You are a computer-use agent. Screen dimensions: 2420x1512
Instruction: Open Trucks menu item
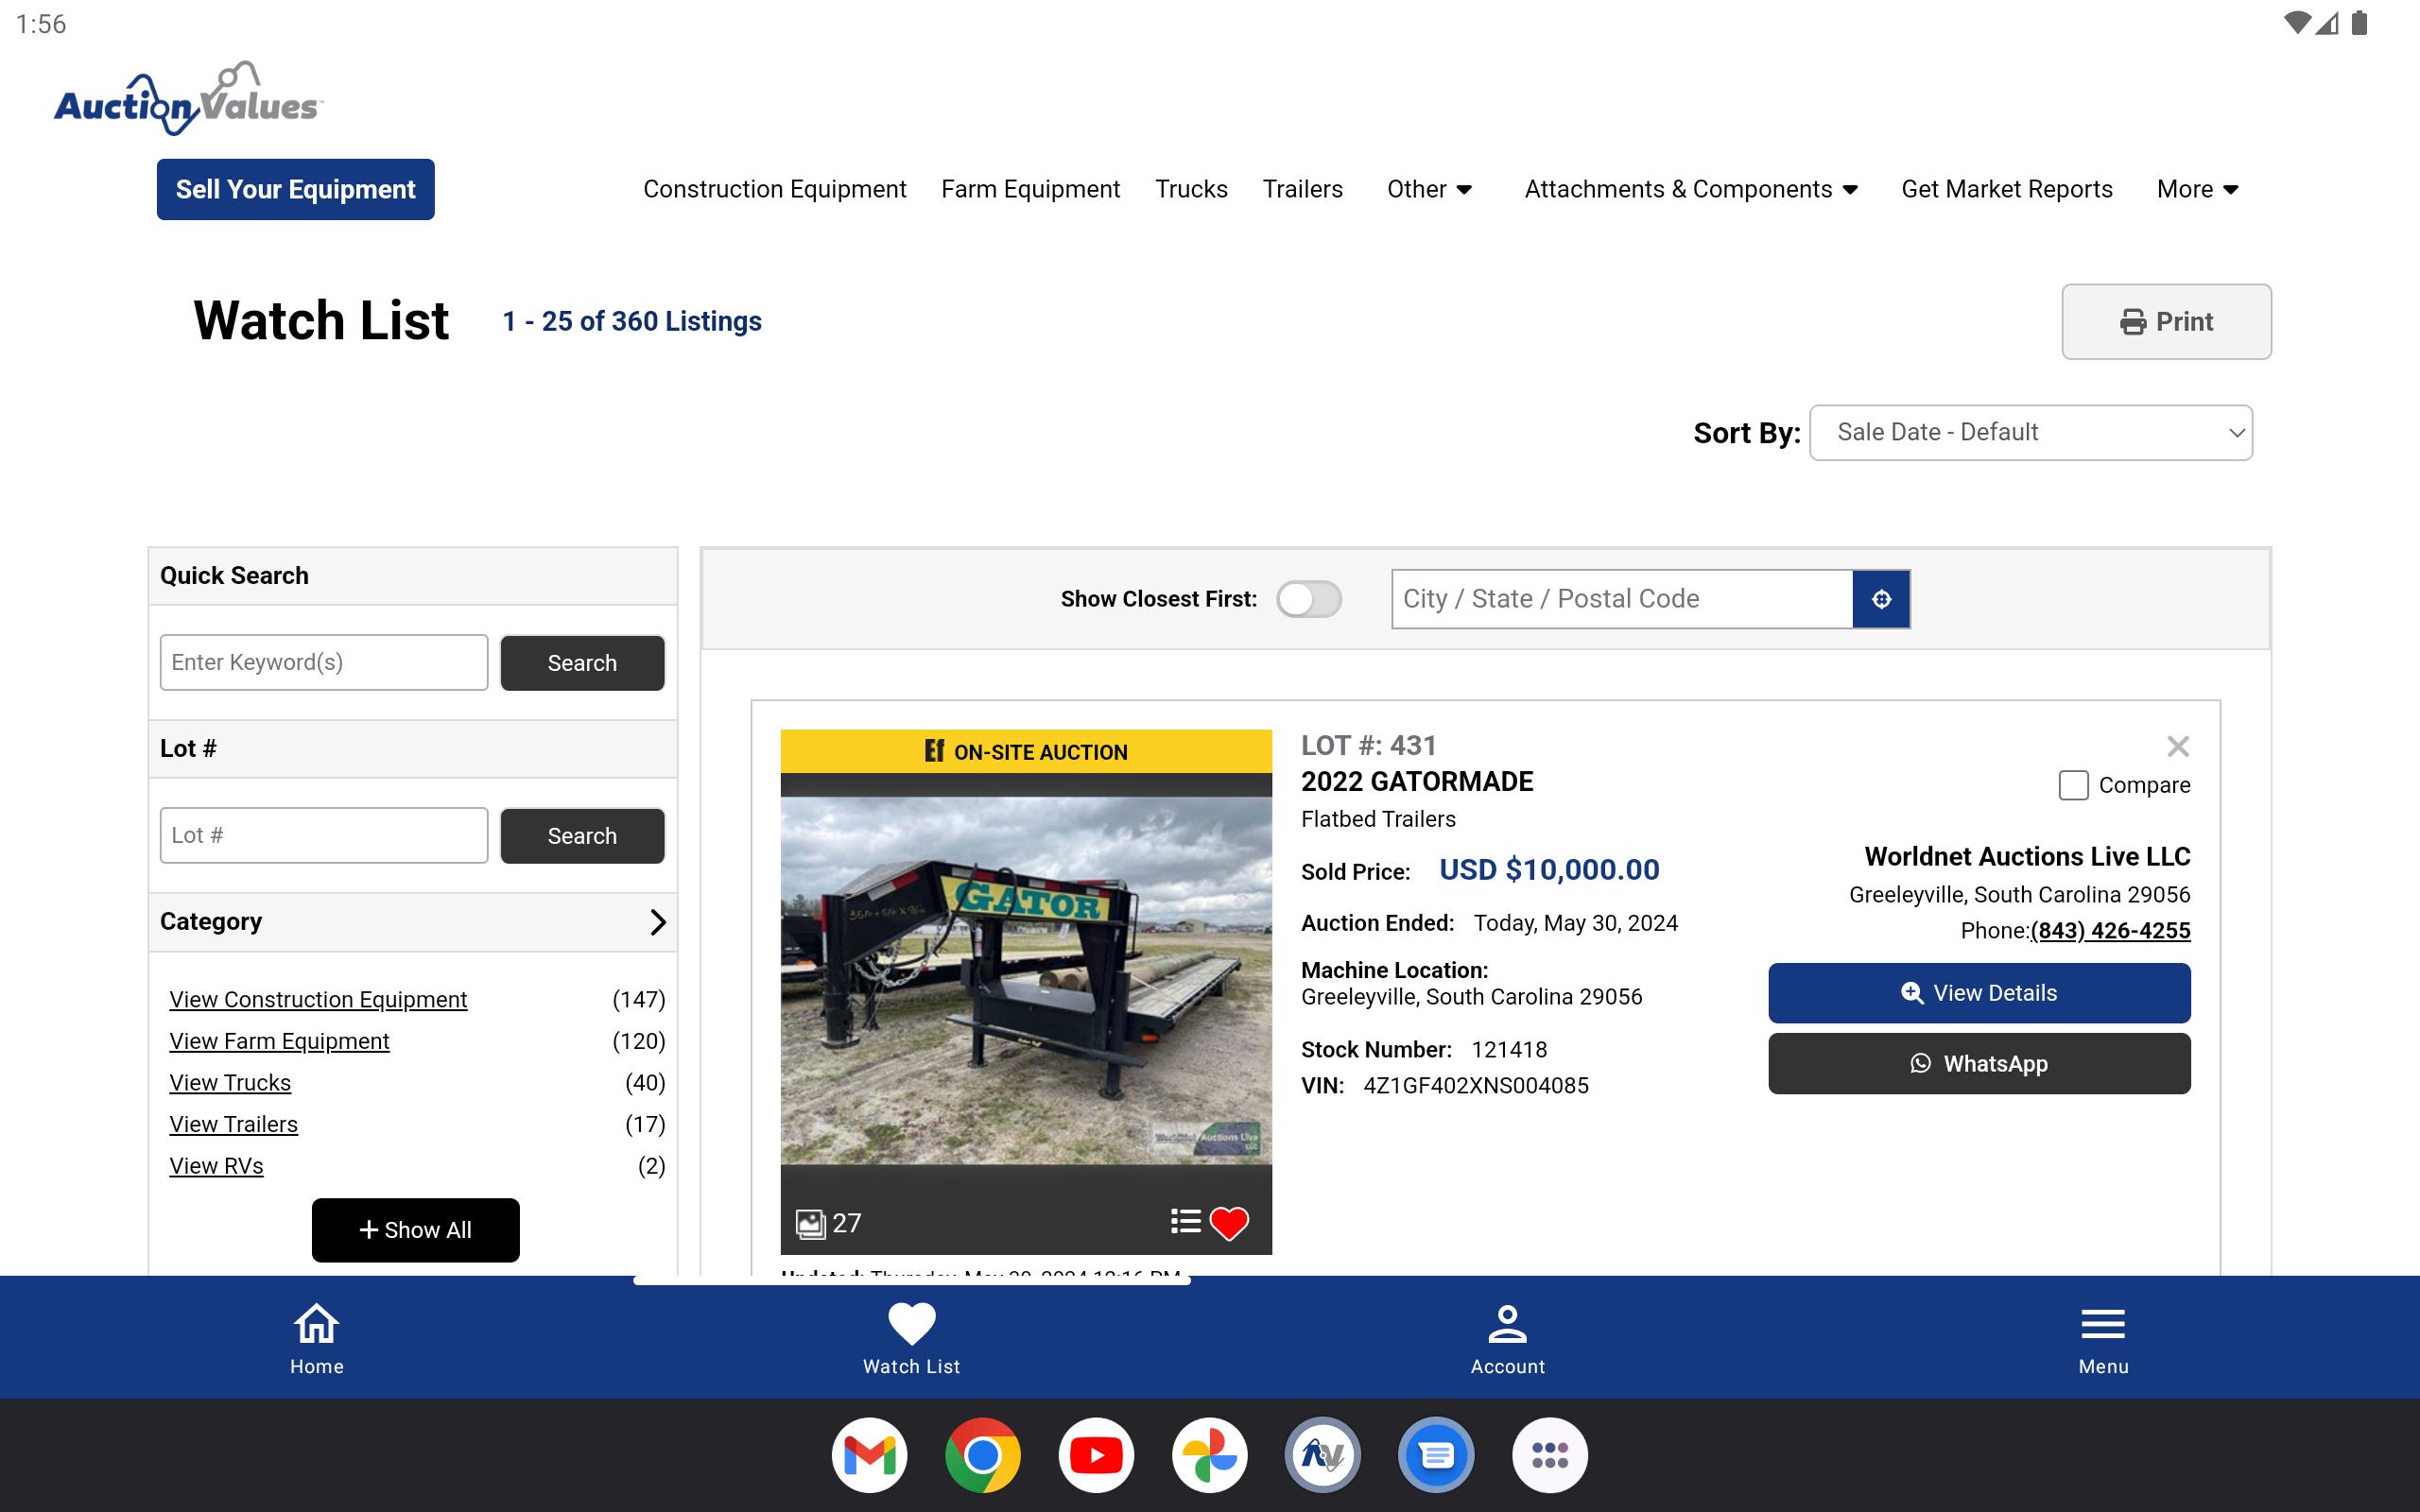(1191, 189)
